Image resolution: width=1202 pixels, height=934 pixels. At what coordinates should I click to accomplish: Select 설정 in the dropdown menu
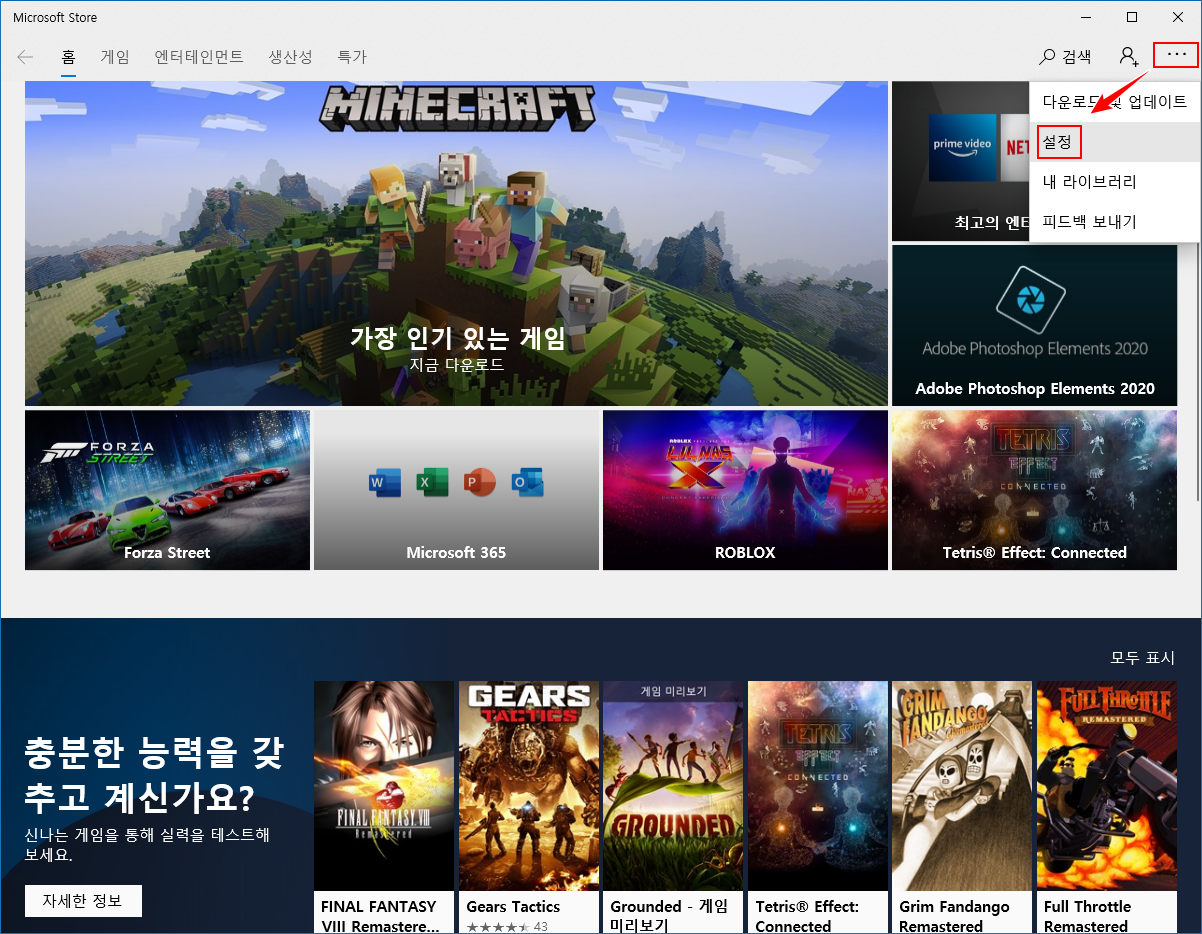tap(1115, 142)
